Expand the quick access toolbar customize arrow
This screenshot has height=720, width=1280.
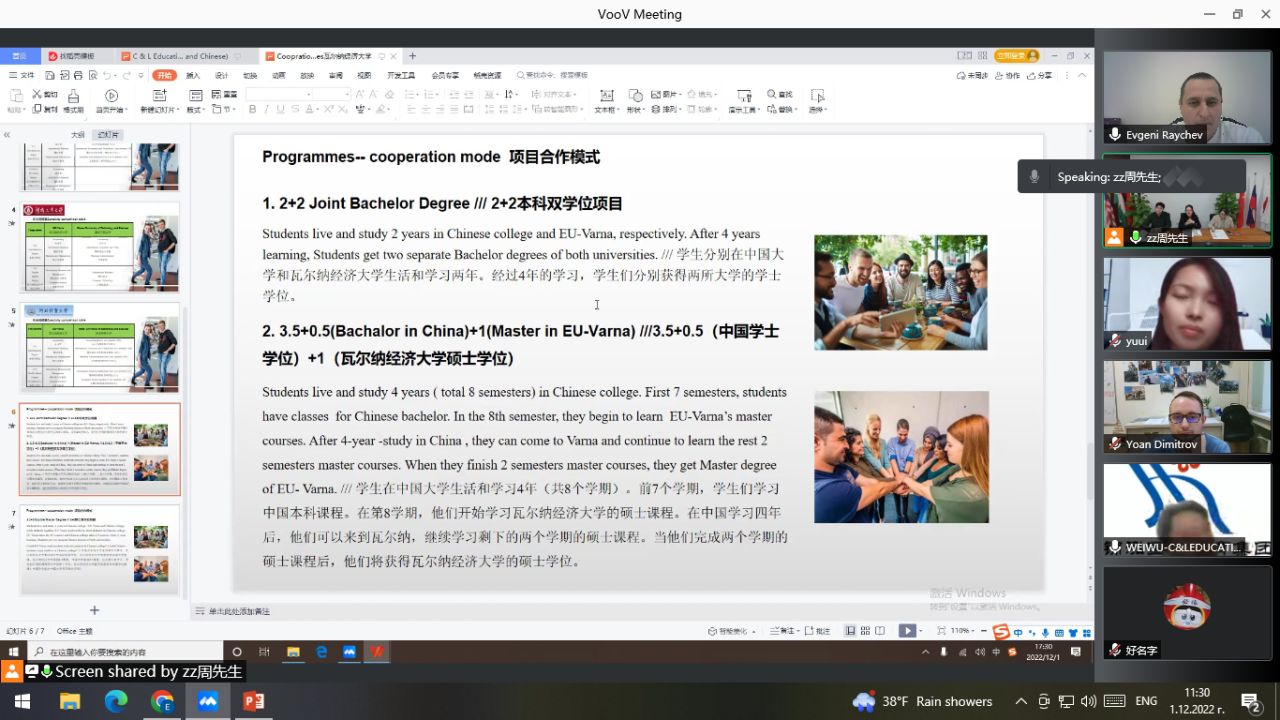coord(141,75)
